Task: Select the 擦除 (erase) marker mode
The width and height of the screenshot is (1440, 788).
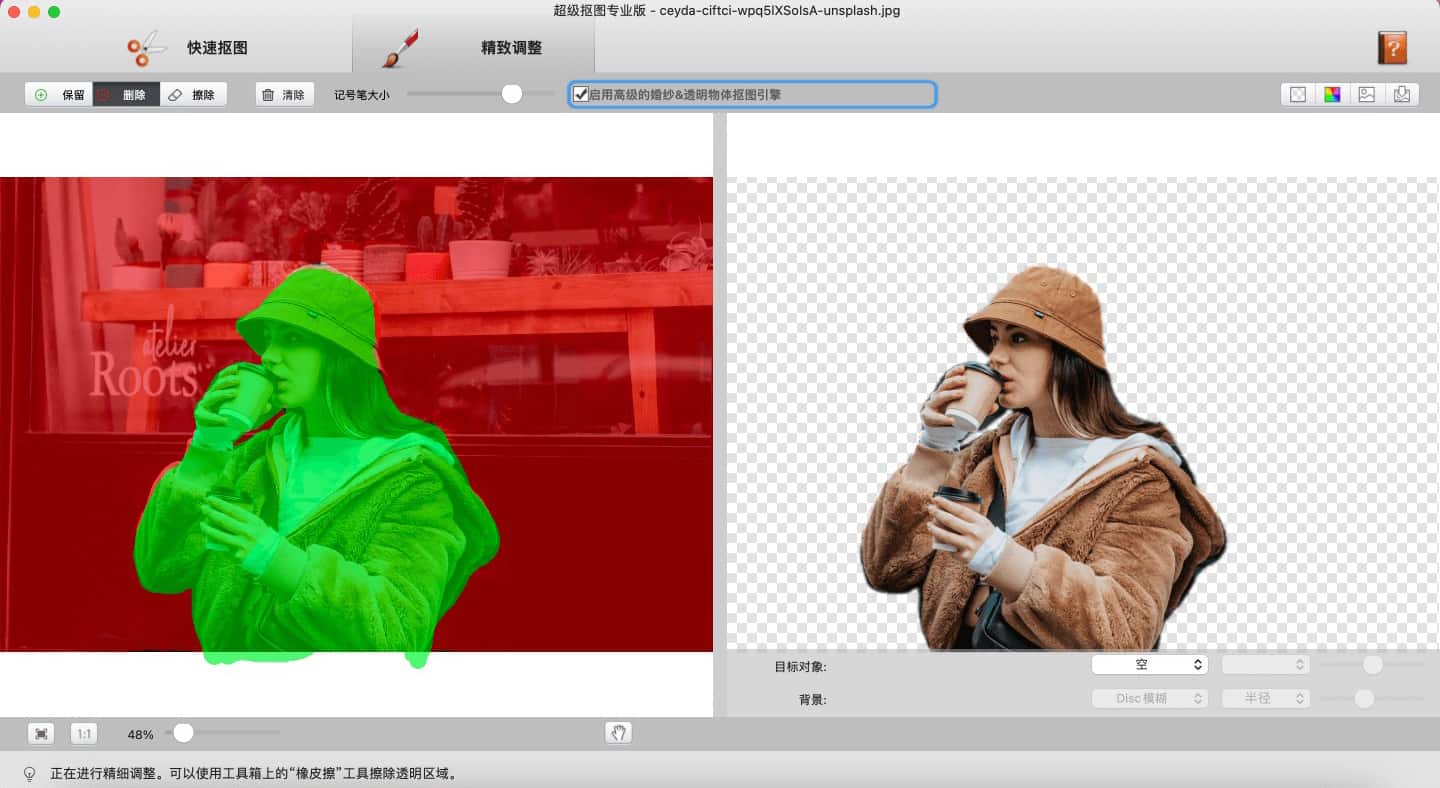Action: [x=193, y=95]
